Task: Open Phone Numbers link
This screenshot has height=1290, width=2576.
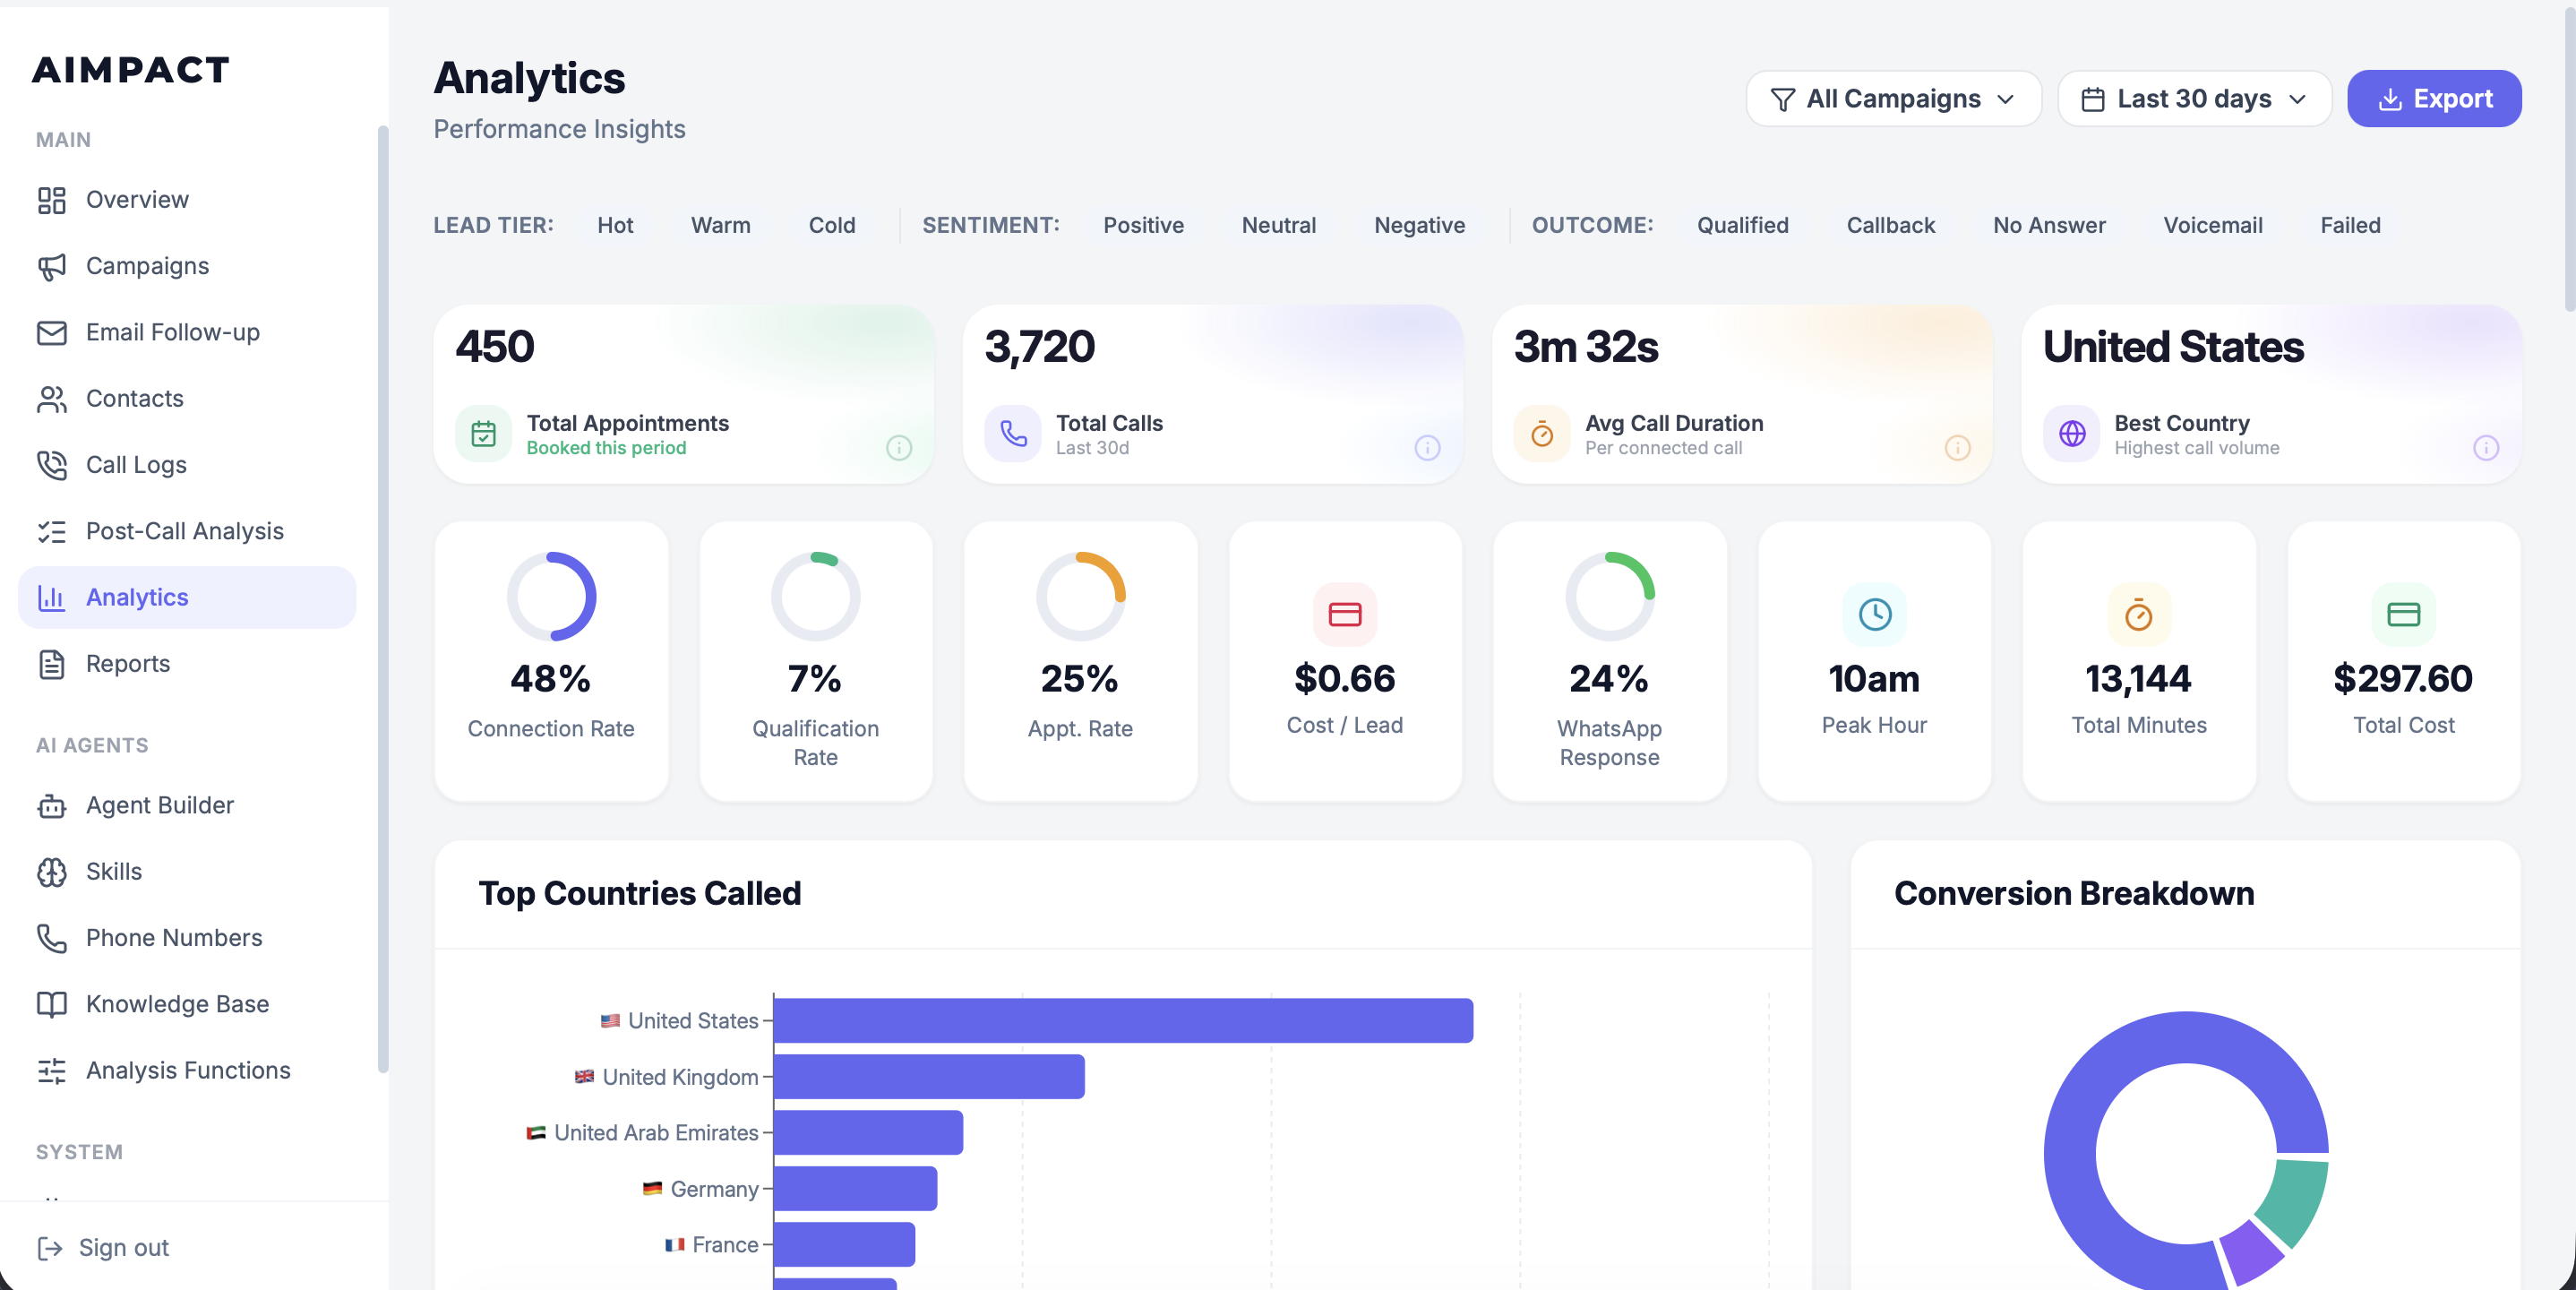Action: pos(187,938)
